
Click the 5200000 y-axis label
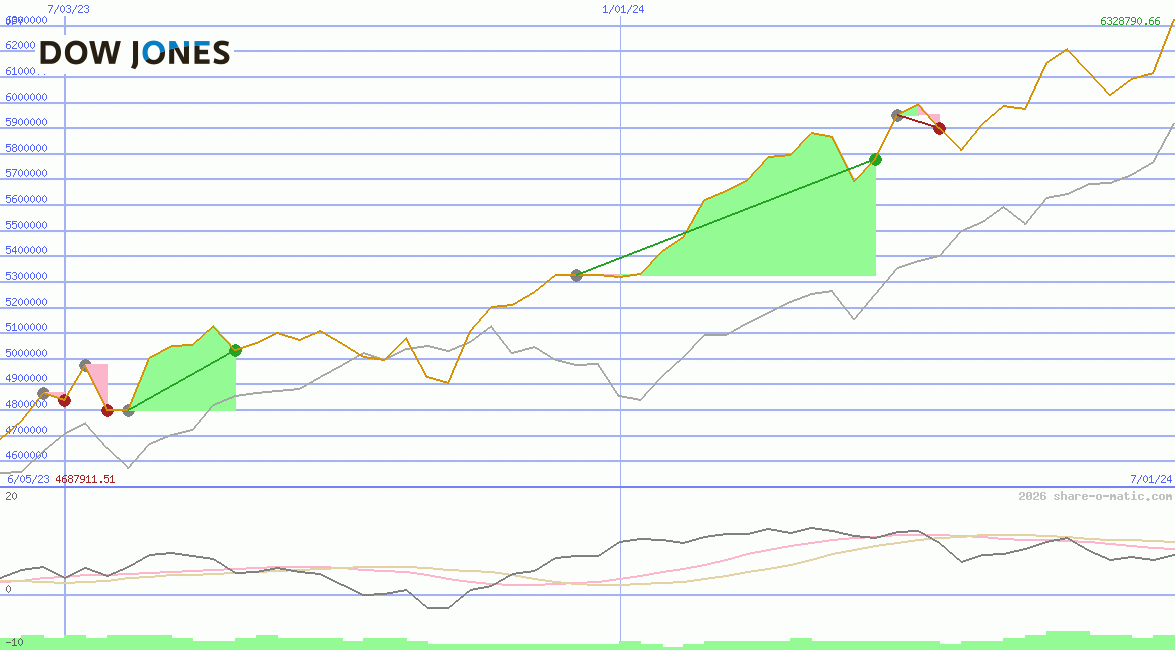coord(26,302)
